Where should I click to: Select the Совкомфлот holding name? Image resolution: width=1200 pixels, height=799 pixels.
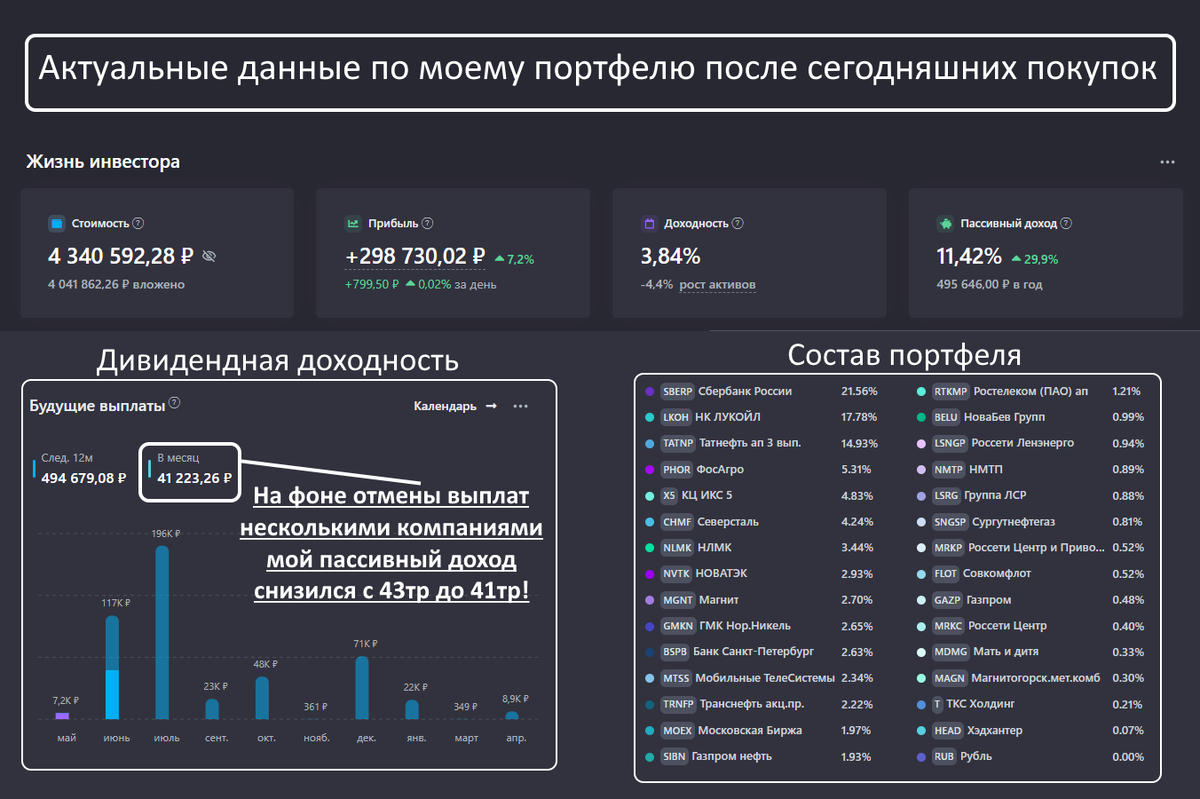997,573
